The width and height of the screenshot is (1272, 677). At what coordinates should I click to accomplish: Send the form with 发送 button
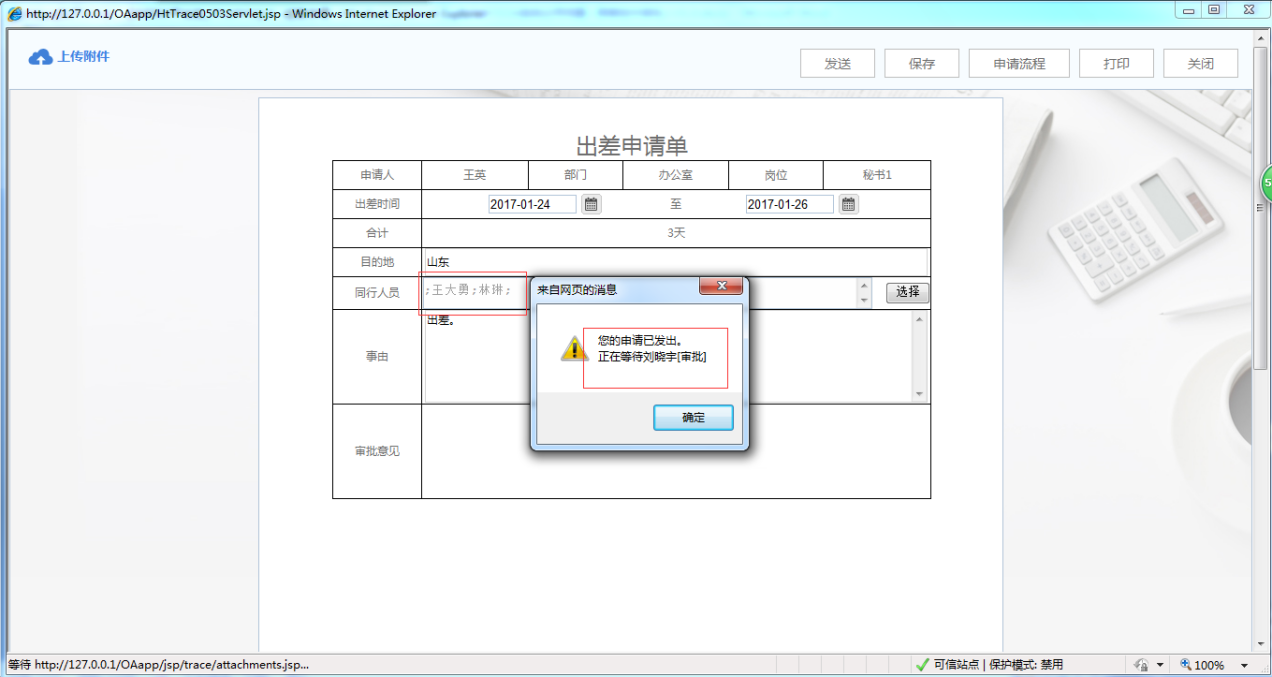(837, 62)
